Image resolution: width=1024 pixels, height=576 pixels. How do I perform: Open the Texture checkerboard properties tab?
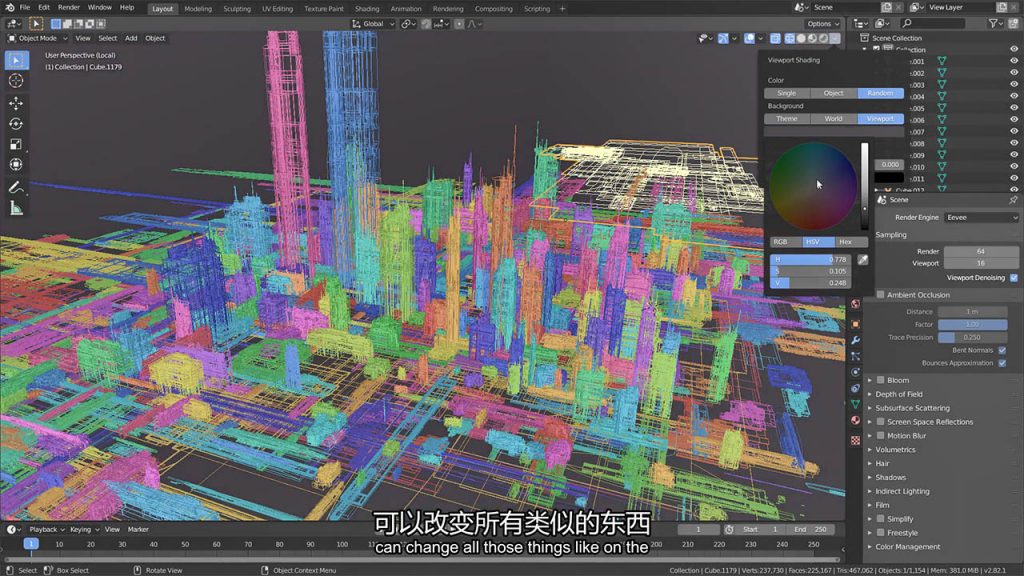coord(856,441)
